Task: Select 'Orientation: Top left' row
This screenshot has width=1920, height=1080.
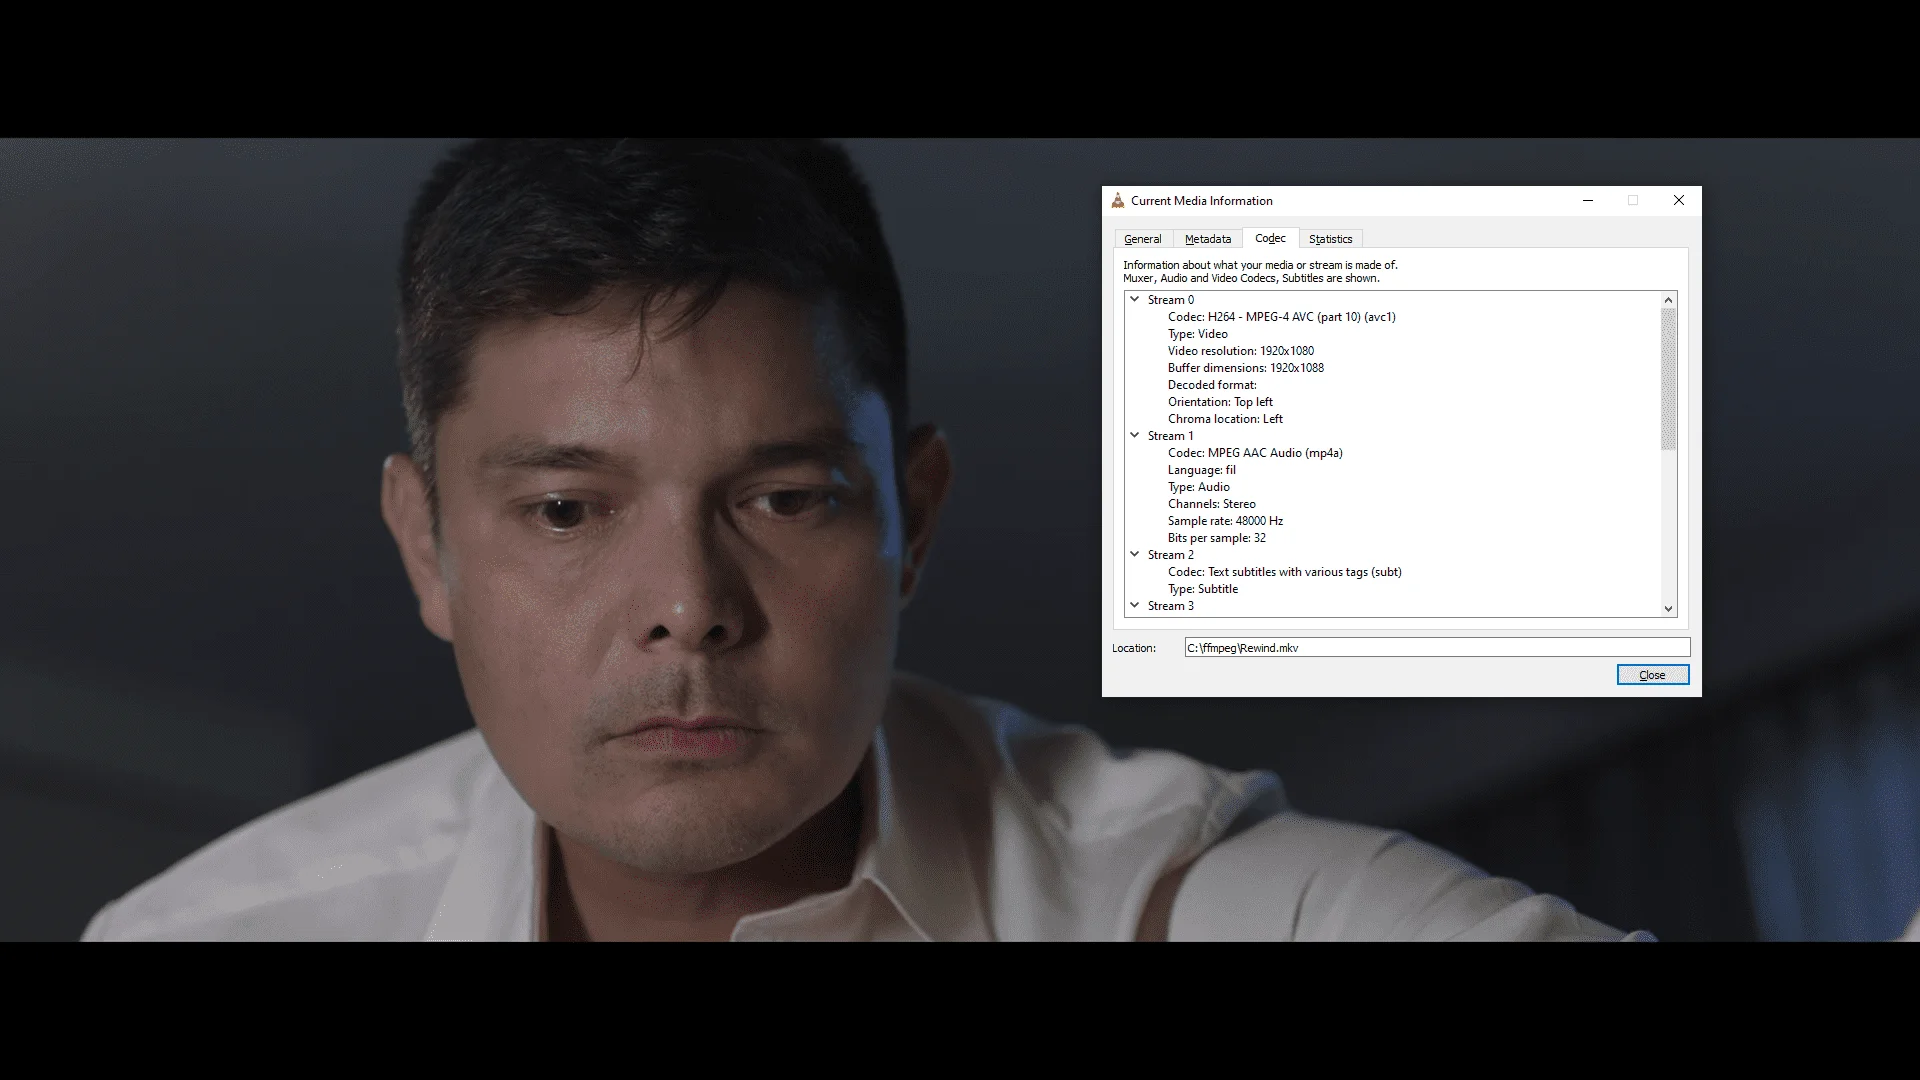Action: 1220,402
